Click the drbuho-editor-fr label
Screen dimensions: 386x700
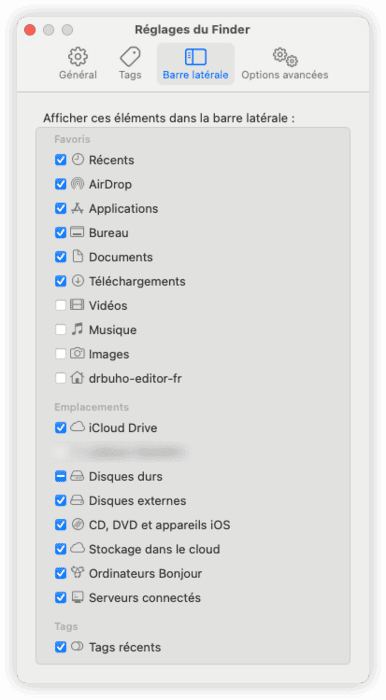(135, 378)
